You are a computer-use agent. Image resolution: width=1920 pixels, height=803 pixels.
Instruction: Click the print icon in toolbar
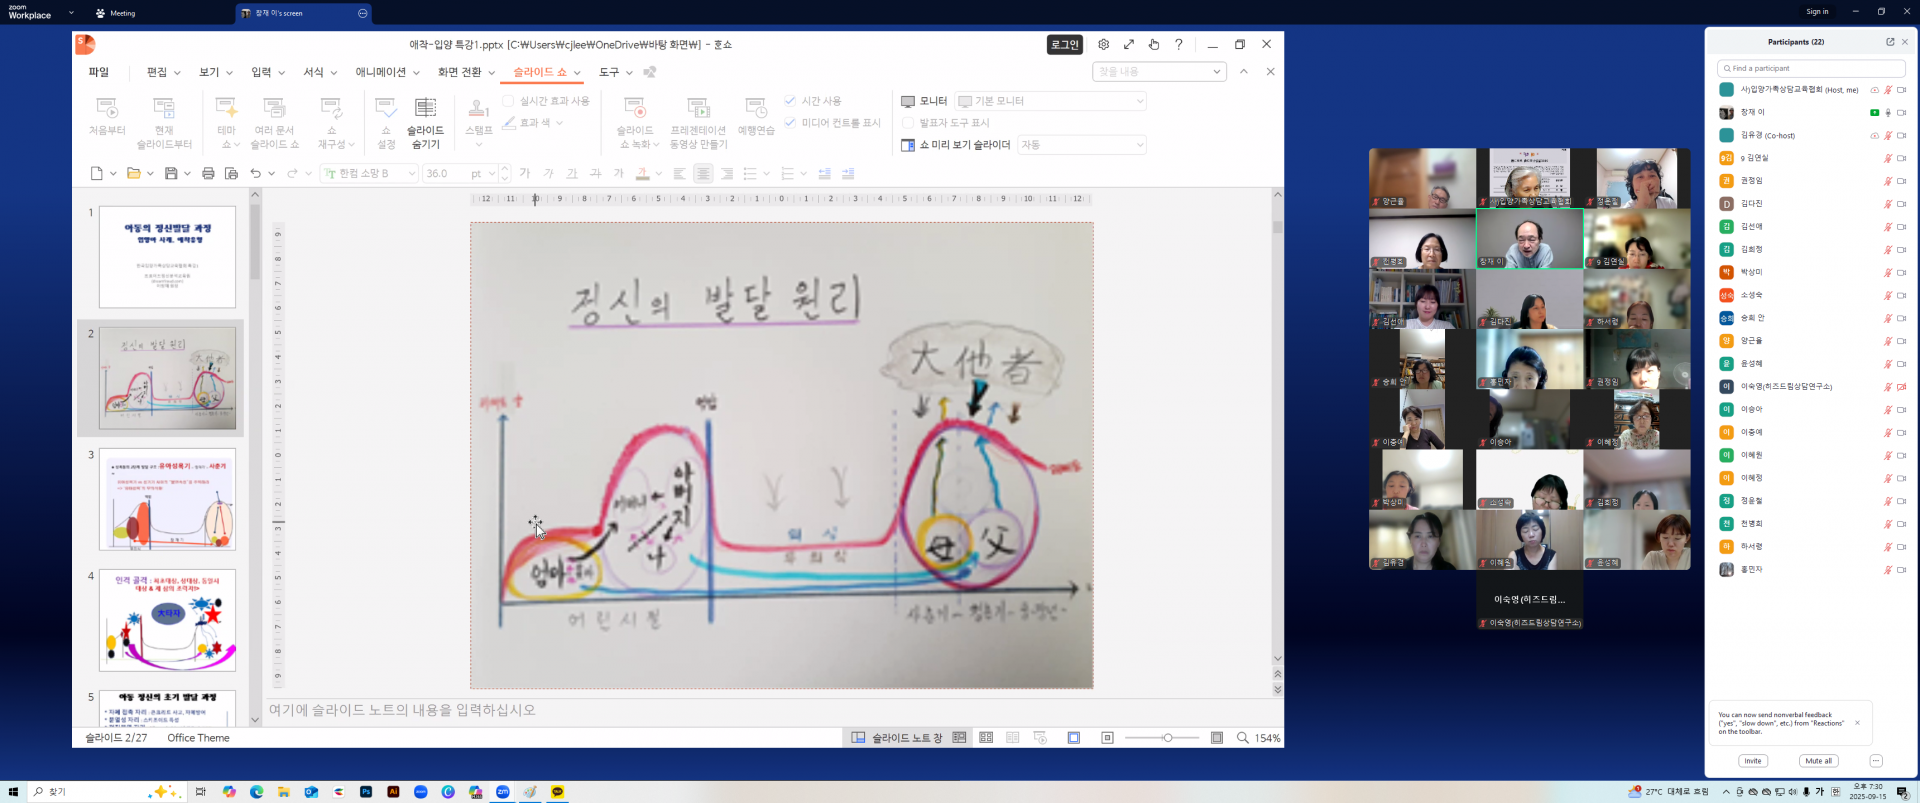pyautogui.click(x=208, y=173)
